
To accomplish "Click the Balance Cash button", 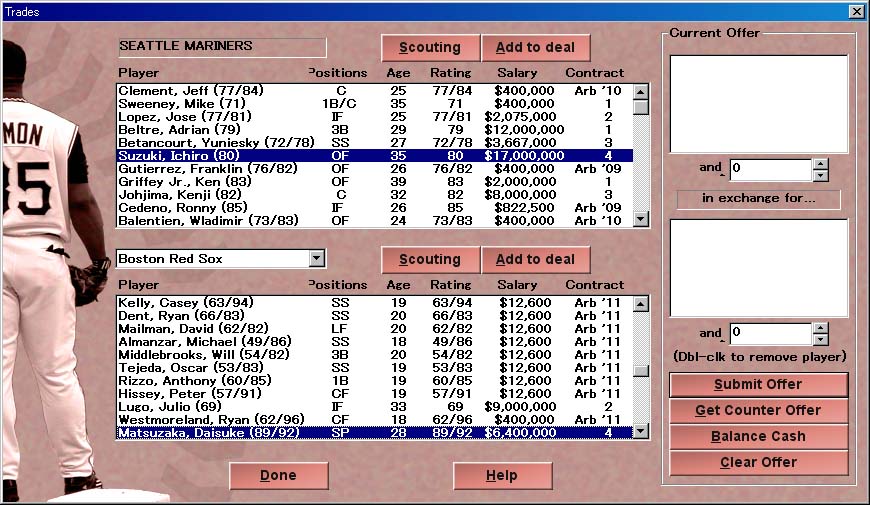I will pos(758,436).
